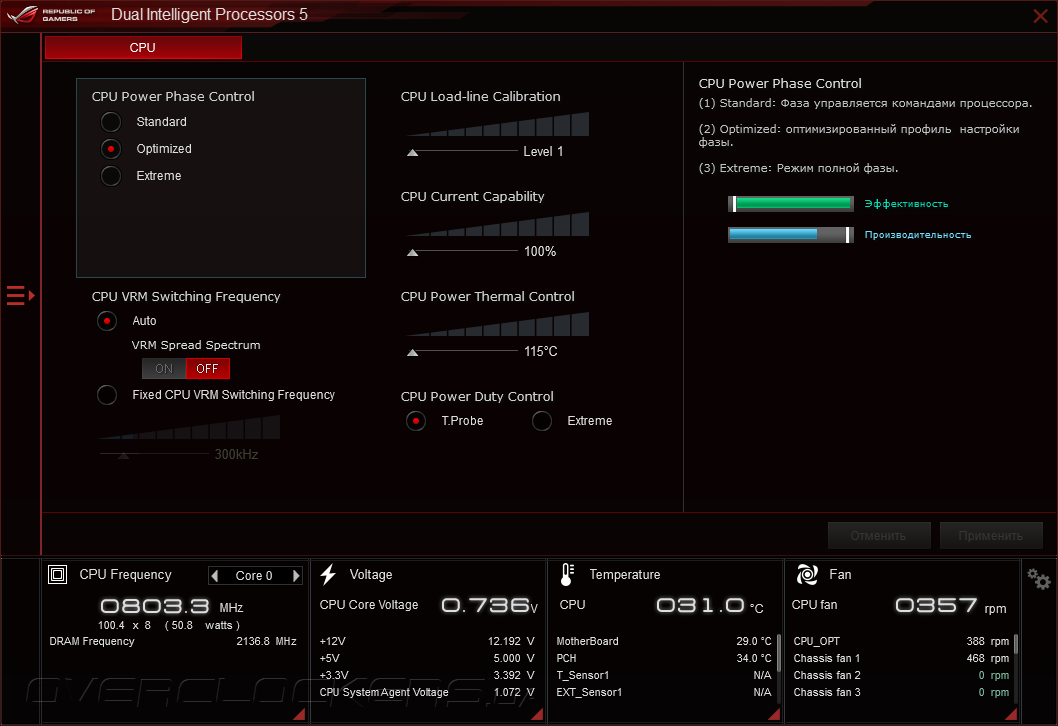Click the T_Sensor1 row
Screen dimensions: 1058x726
[664, 675]
